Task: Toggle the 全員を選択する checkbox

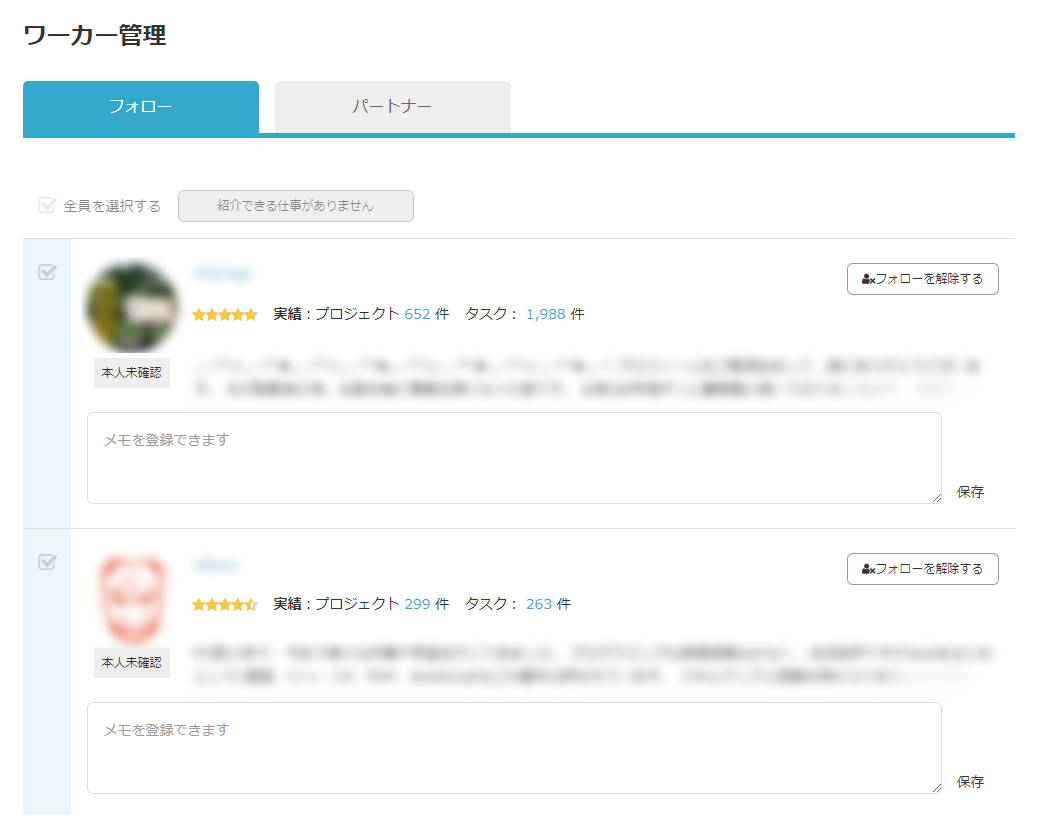Action: pyautogui.click(x=47, y=205)
